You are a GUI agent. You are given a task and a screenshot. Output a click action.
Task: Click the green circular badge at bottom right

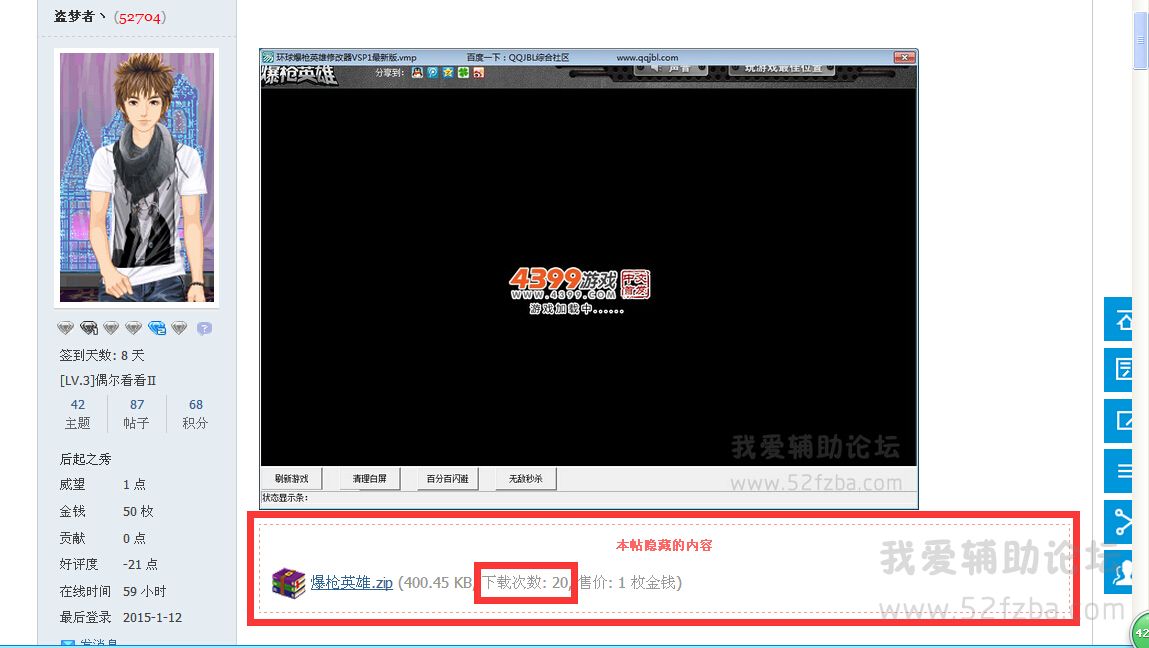(1140, 631)
